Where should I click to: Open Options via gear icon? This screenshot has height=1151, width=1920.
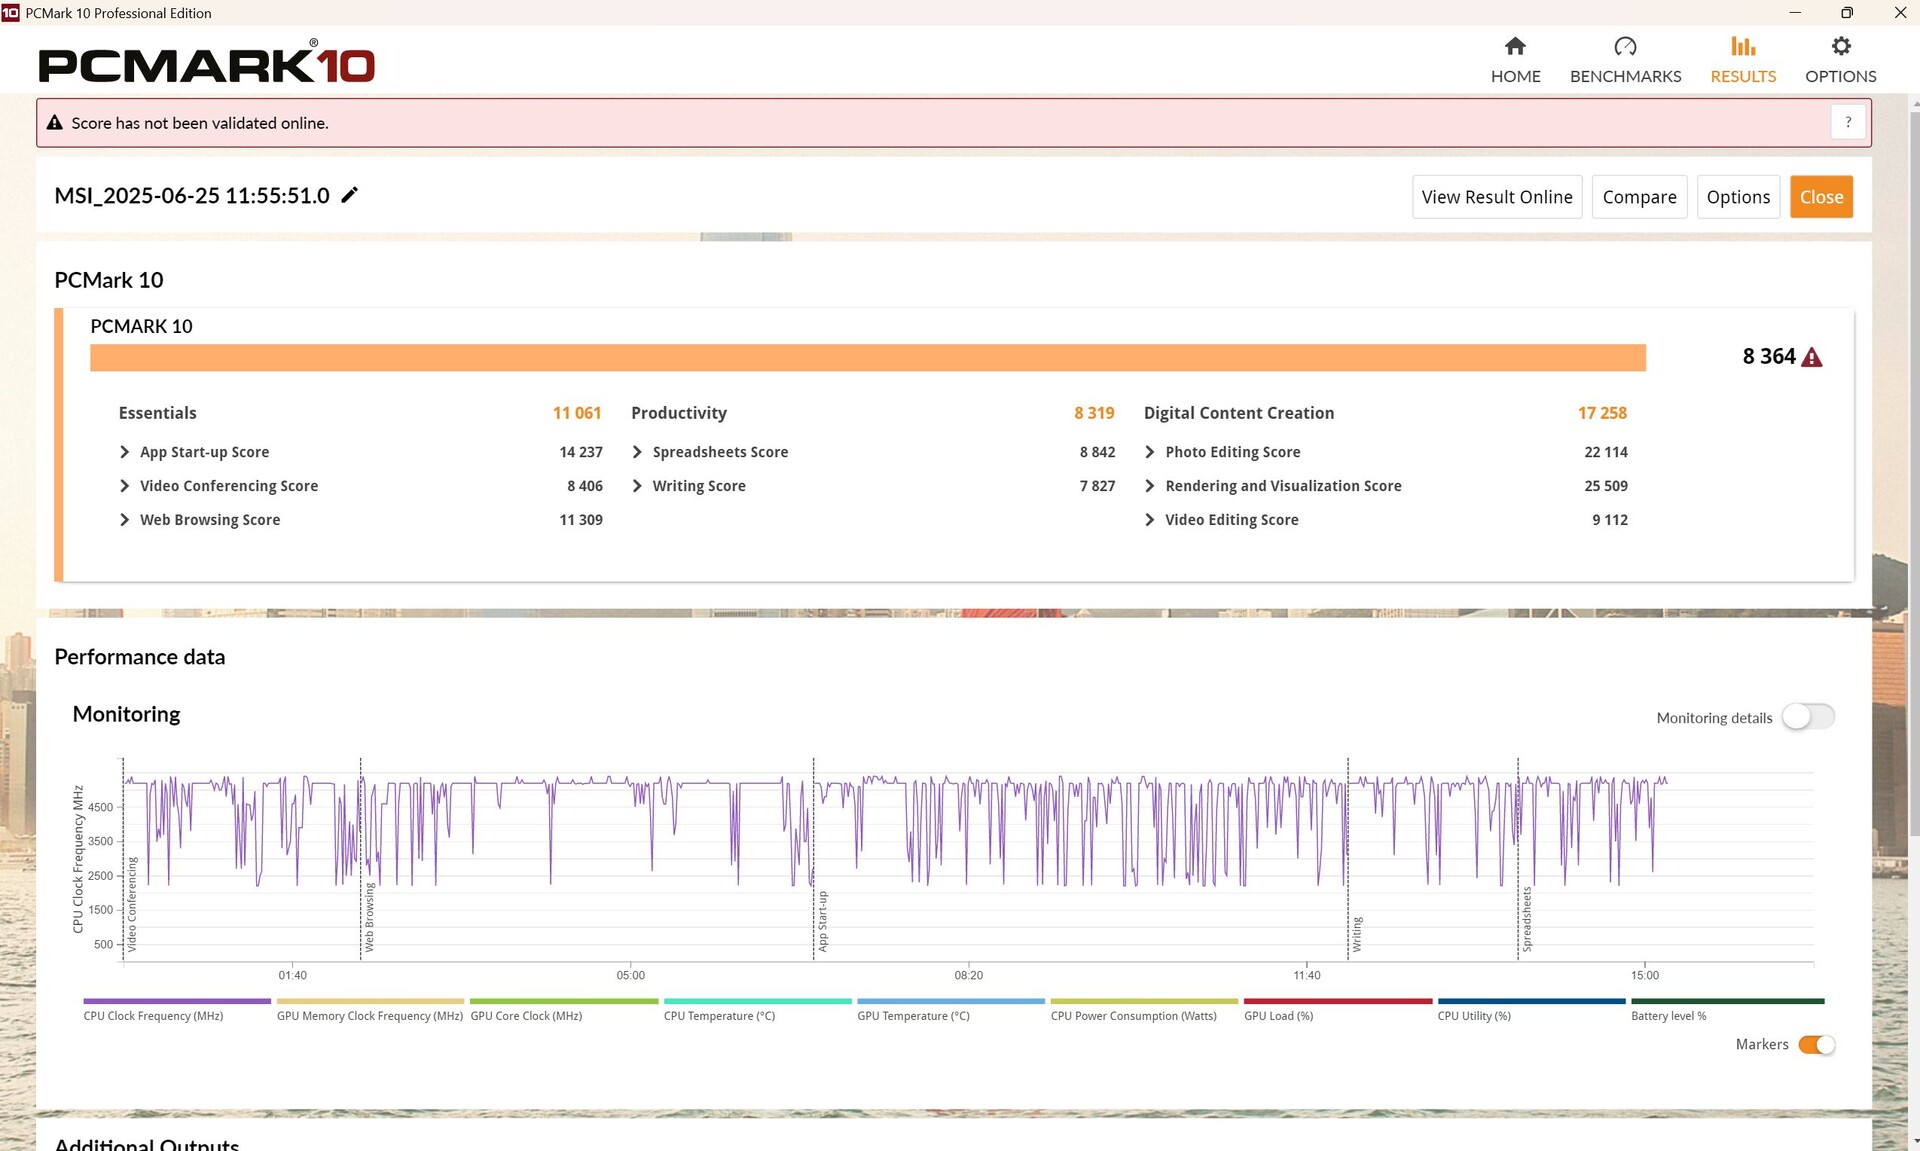point(1840,47)
